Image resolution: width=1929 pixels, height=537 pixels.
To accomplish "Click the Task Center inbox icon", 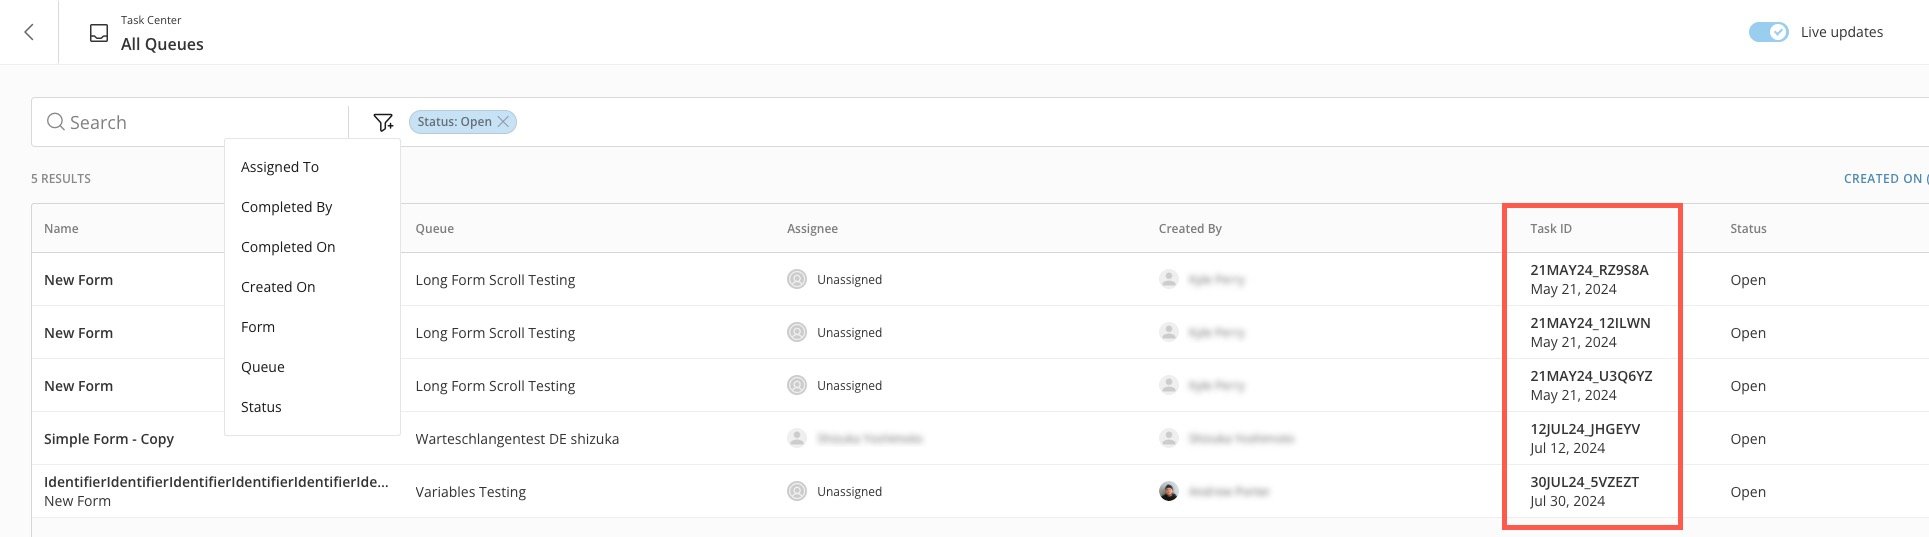I will click(99, 33).
